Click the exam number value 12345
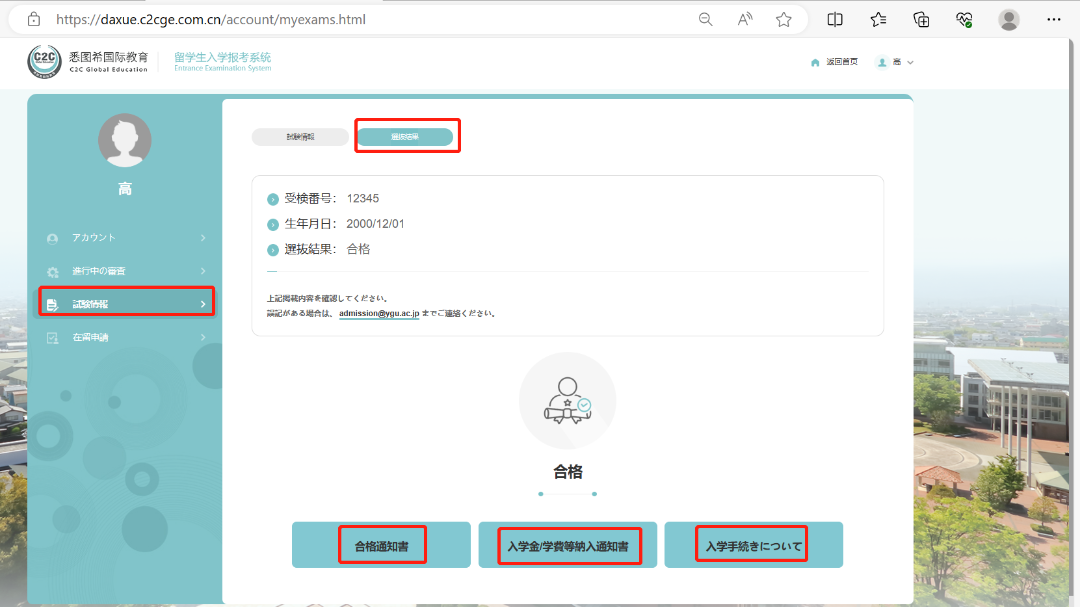 coord(363,198)
